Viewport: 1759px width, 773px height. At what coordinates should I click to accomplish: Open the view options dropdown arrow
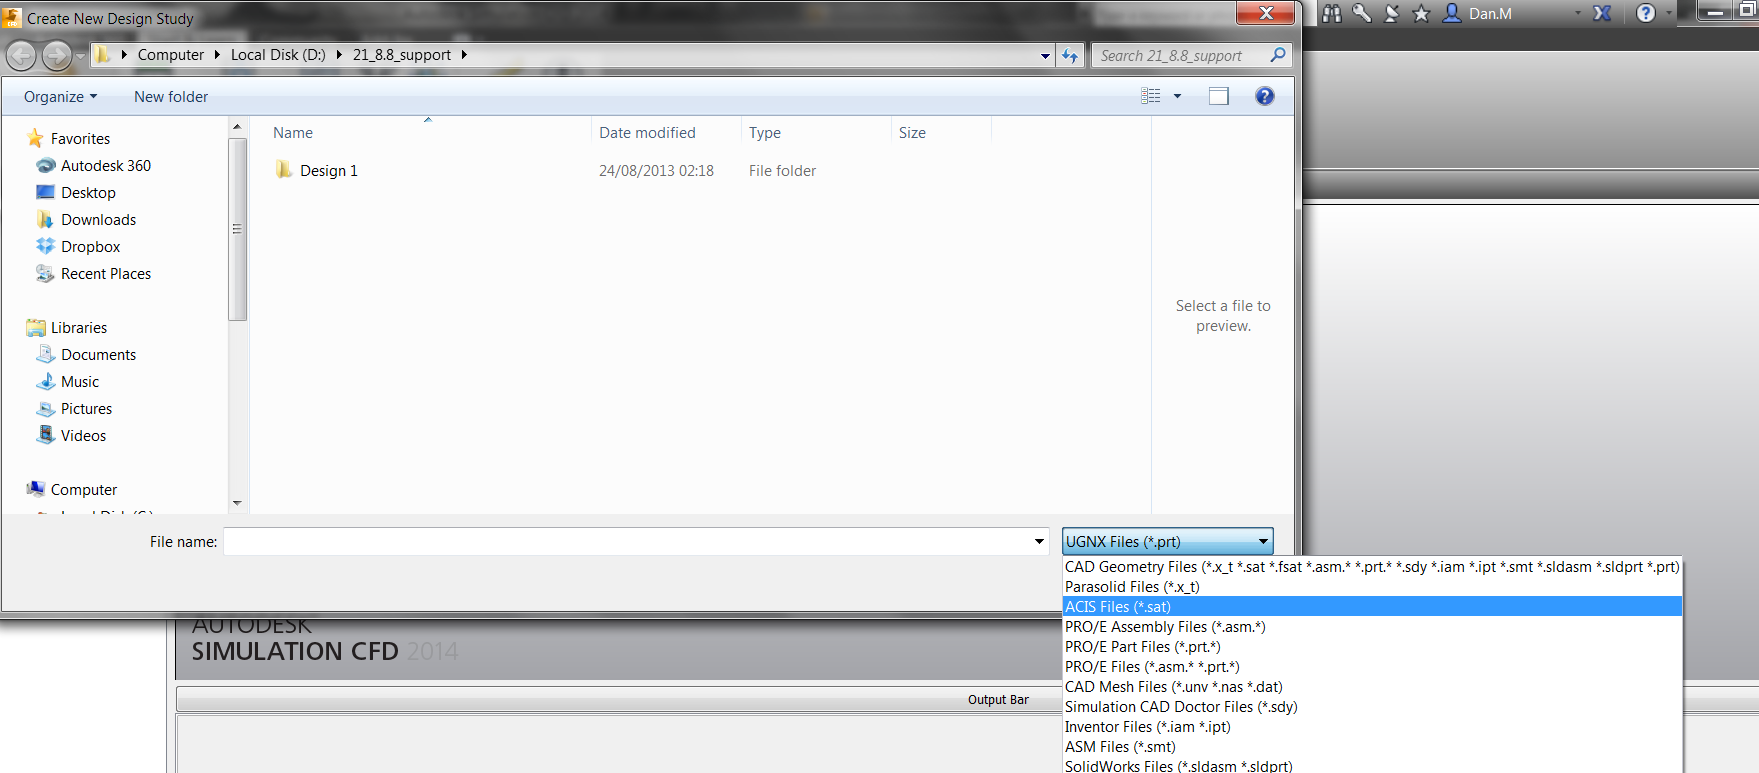(x=1177, y=96)
